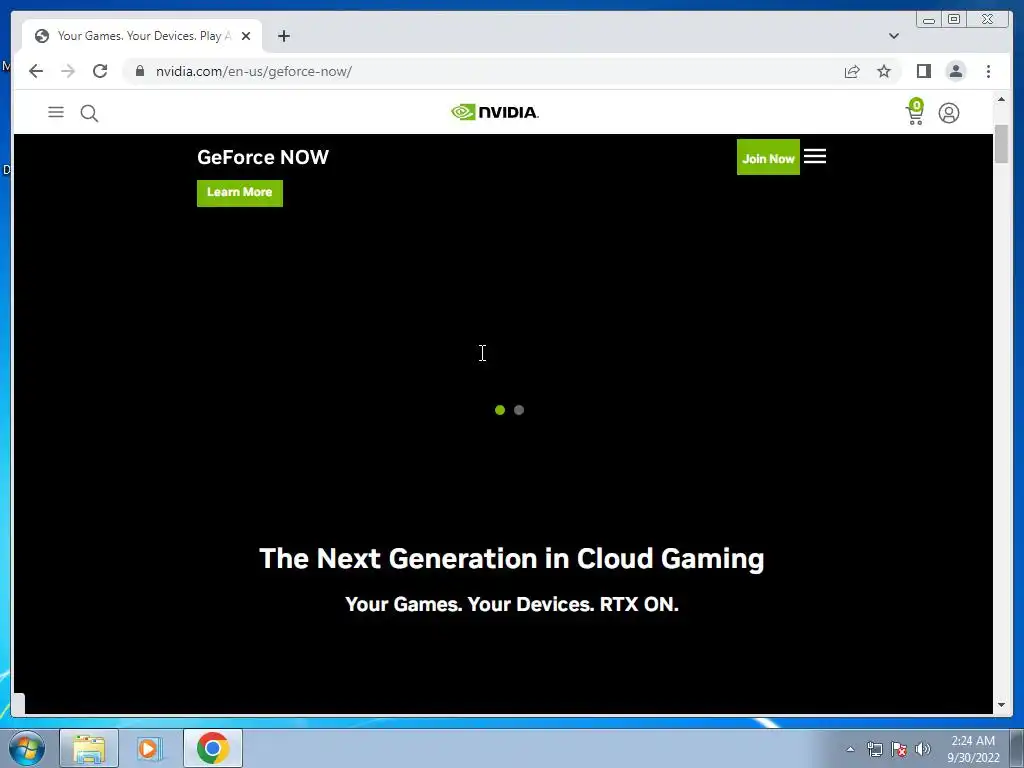1024x768 pixels.
Task: Show hidden system tray icons
Action: tap(850, 749)
